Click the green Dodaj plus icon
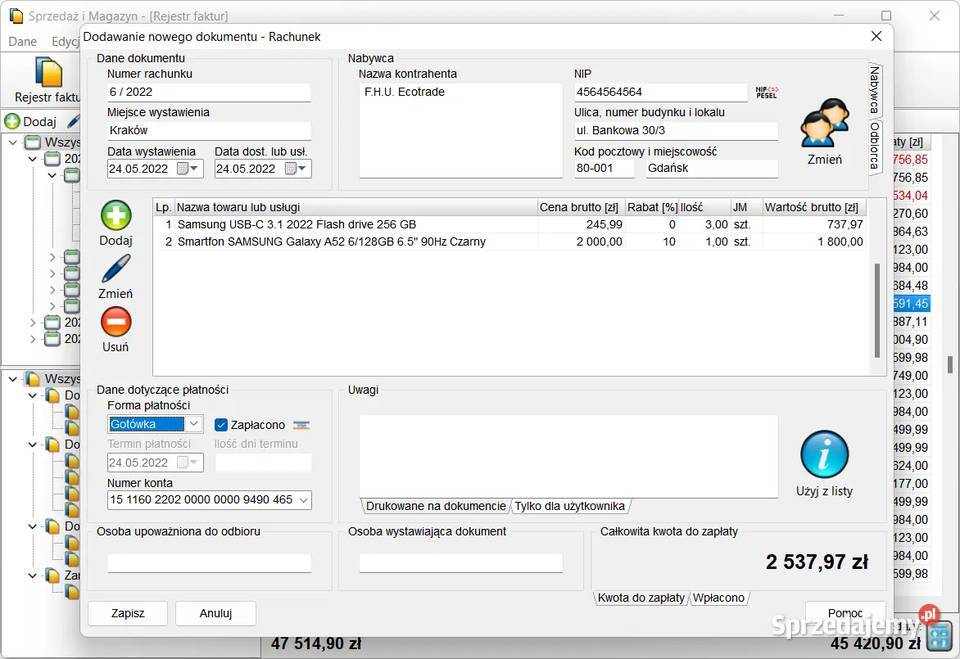Image resolution: width=960 pixels, height=659 pixels. (116, 216)
